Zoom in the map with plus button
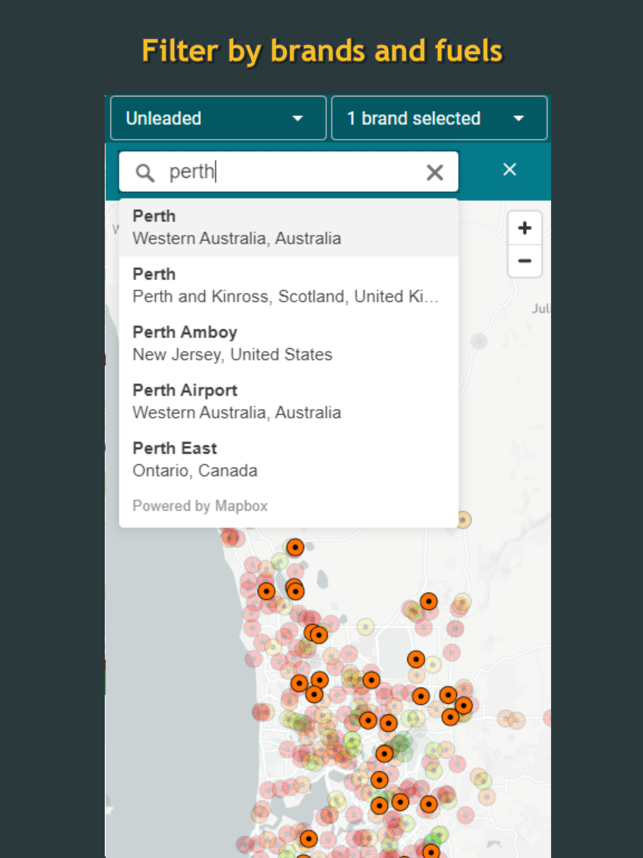Viewport: 643px width, 858px height. click(525, 228)
